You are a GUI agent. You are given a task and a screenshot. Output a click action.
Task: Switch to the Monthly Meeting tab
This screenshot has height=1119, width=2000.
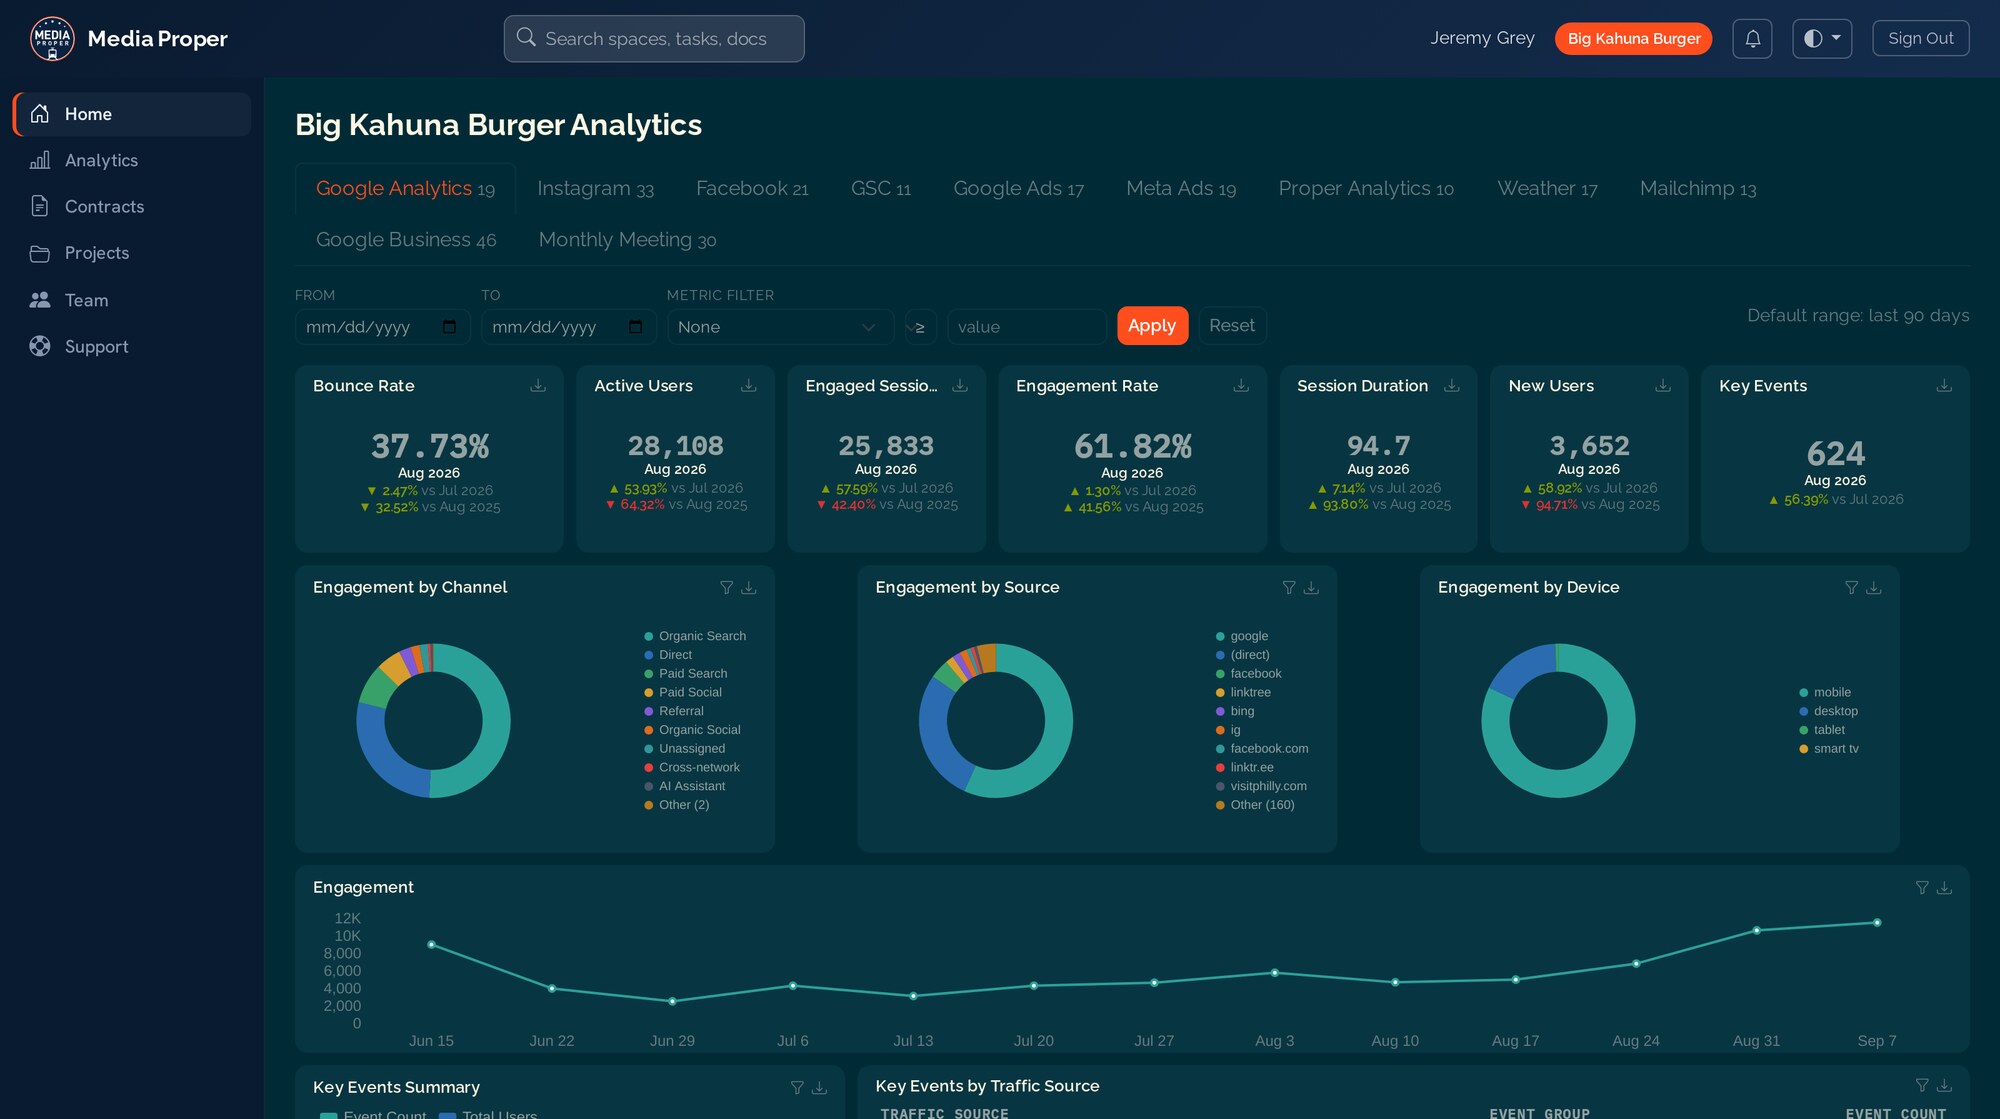[627, 240]
